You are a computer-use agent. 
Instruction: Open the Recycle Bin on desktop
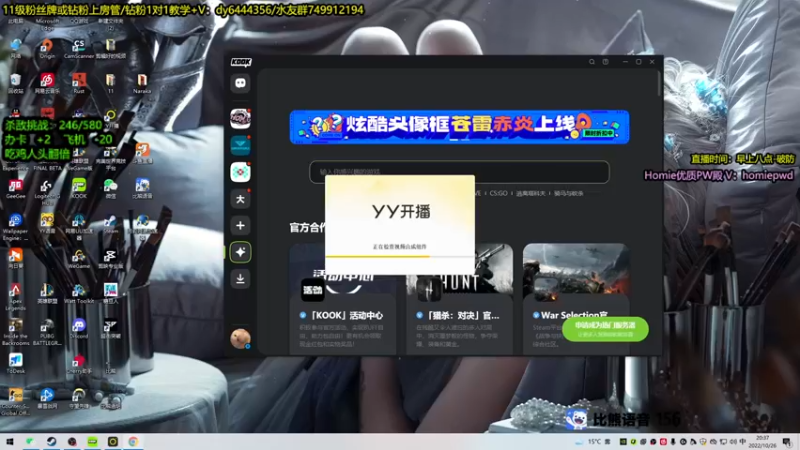pos(15,83)
